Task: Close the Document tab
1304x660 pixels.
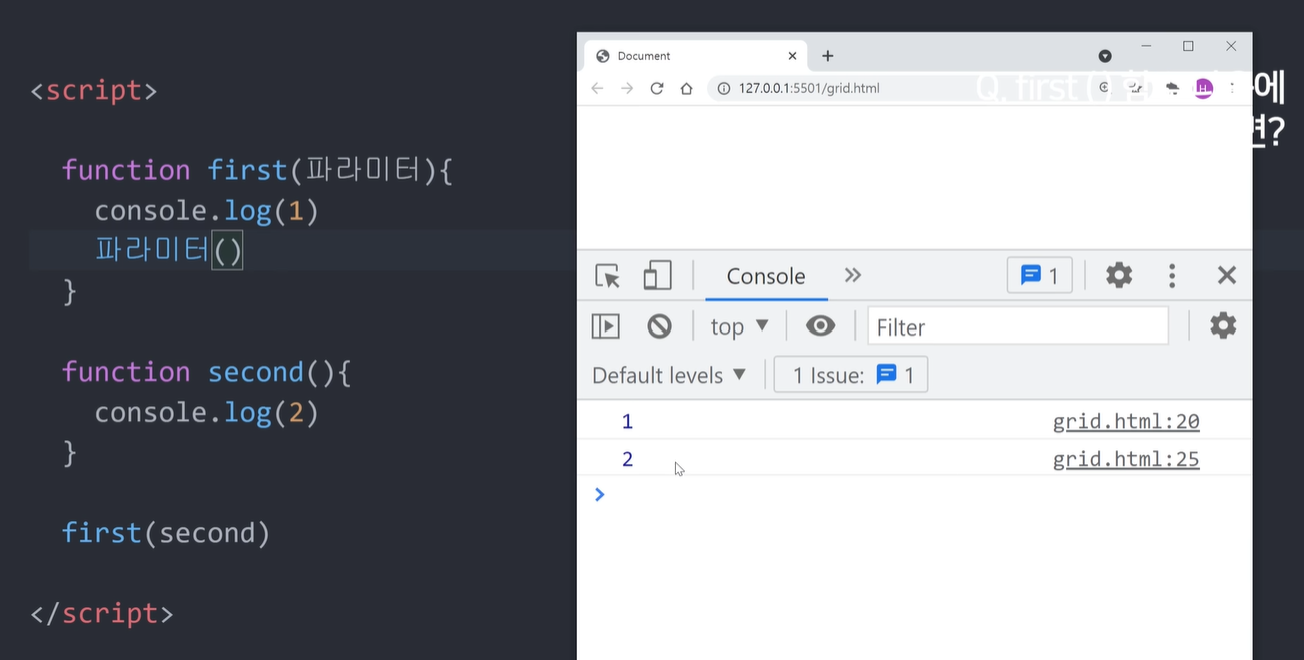Action: point(793,56)
